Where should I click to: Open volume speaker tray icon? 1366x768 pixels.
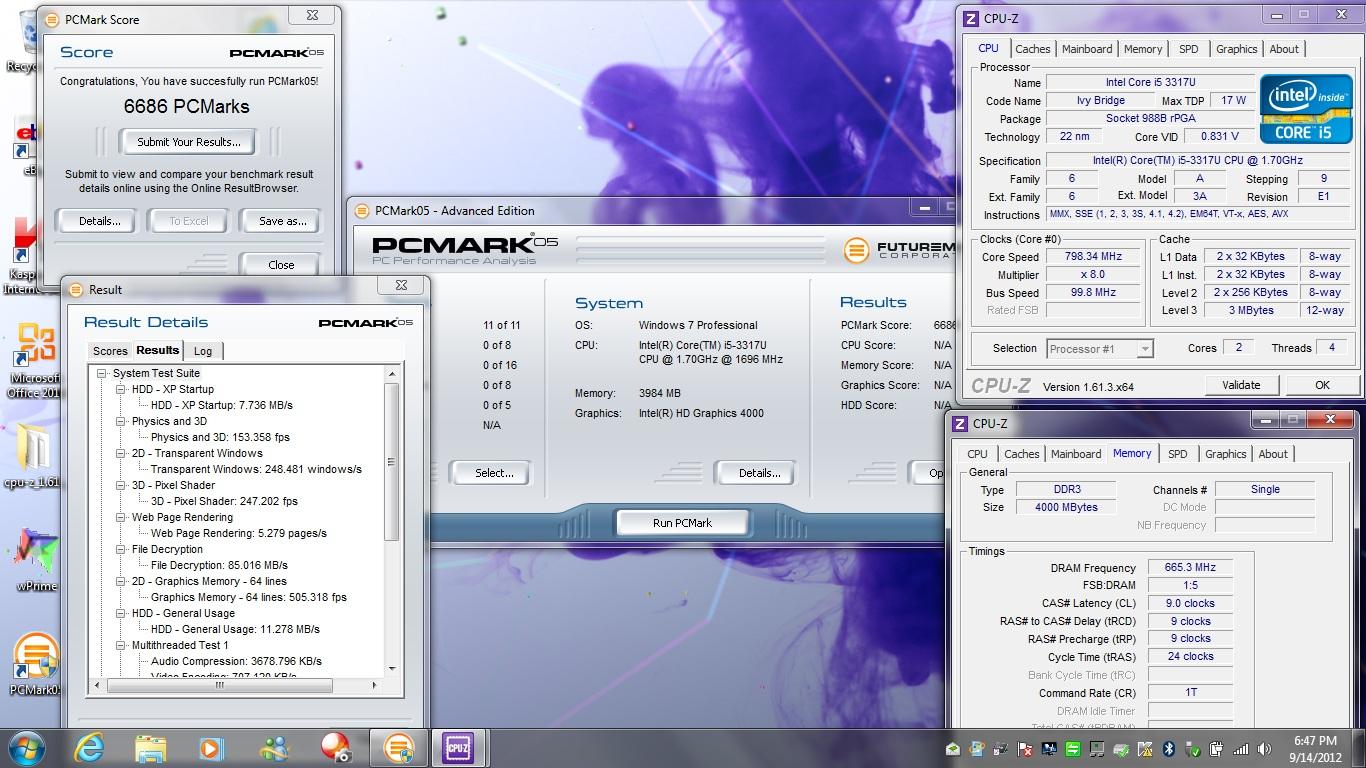pyautogui.click(x=1266, y=749)
